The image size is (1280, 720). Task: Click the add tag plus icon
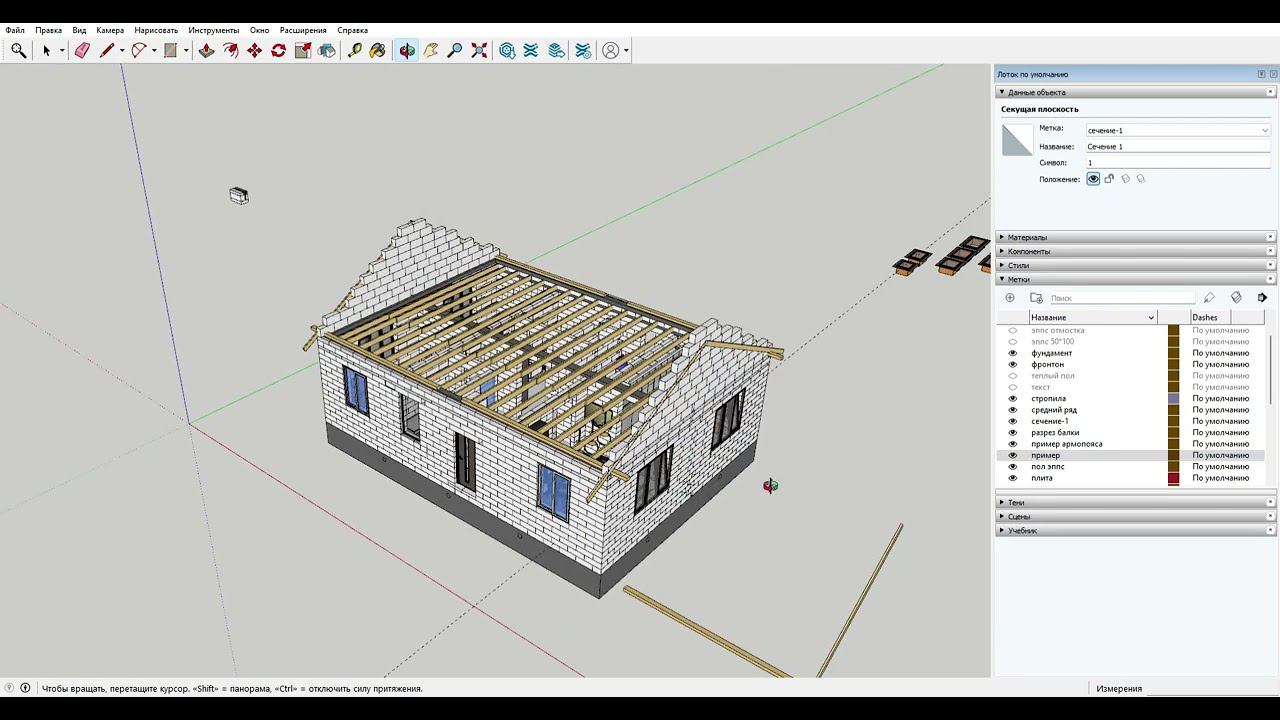click(1010, 298)
